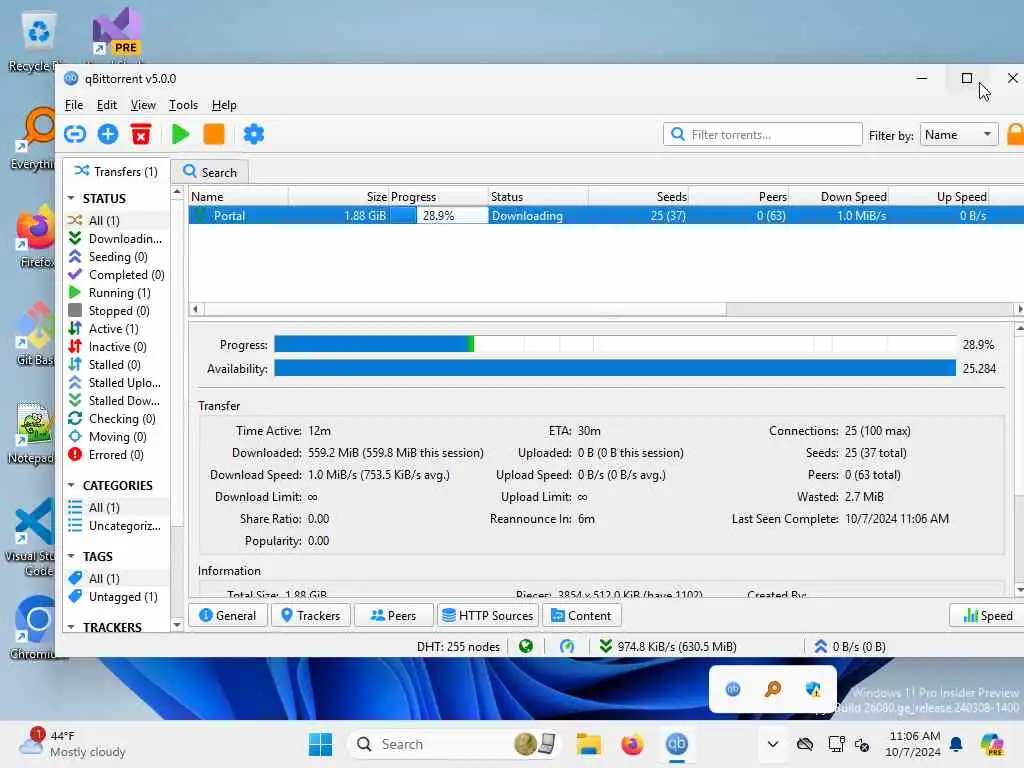Screen dimensions: 1024x768
Task: Open File Explorer from the taskbar
Action: 588,744
